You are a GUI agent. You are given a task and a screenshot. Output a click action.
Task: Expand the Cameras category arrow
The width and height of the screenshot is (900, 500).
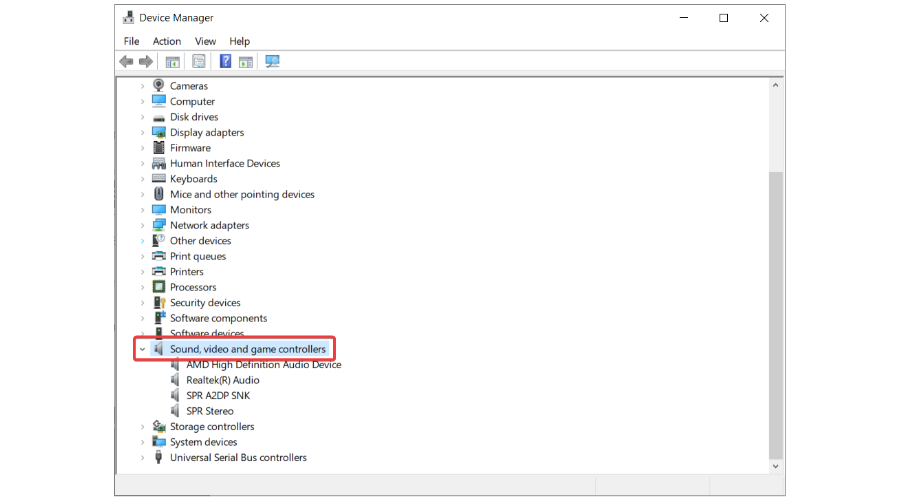[142, 86]
